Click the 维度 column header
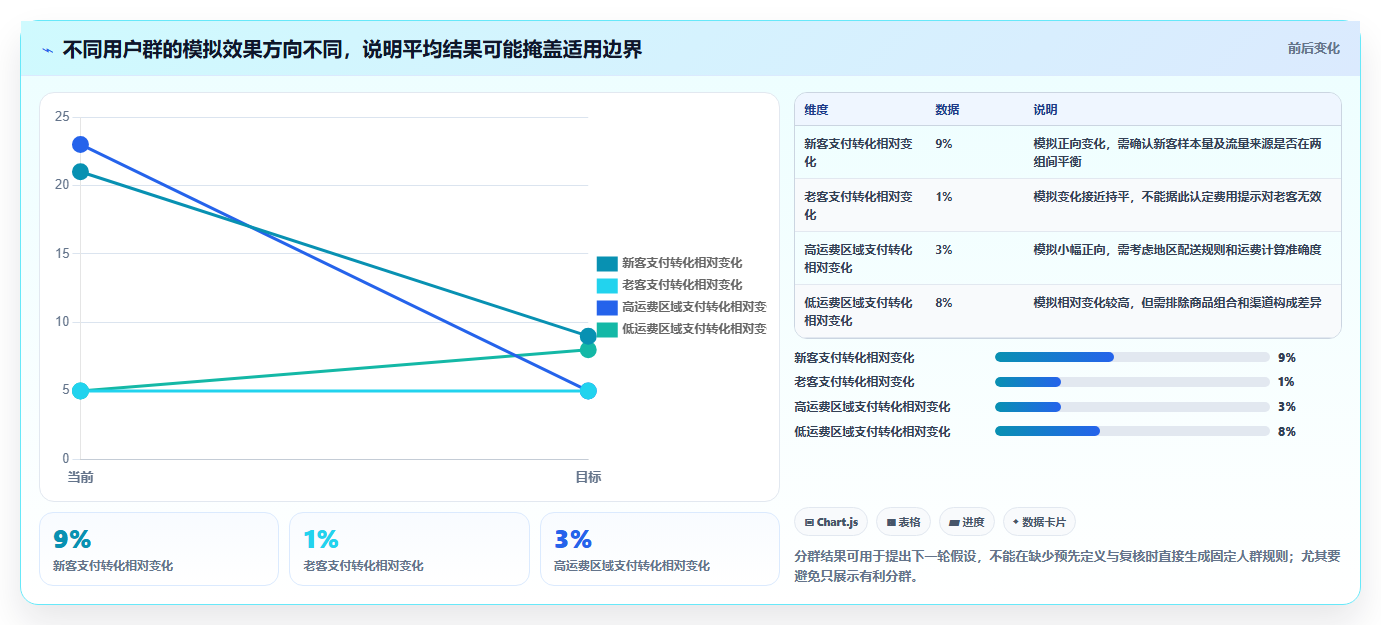The height and width of the screenshot is (625, 1381). point(816,110)
